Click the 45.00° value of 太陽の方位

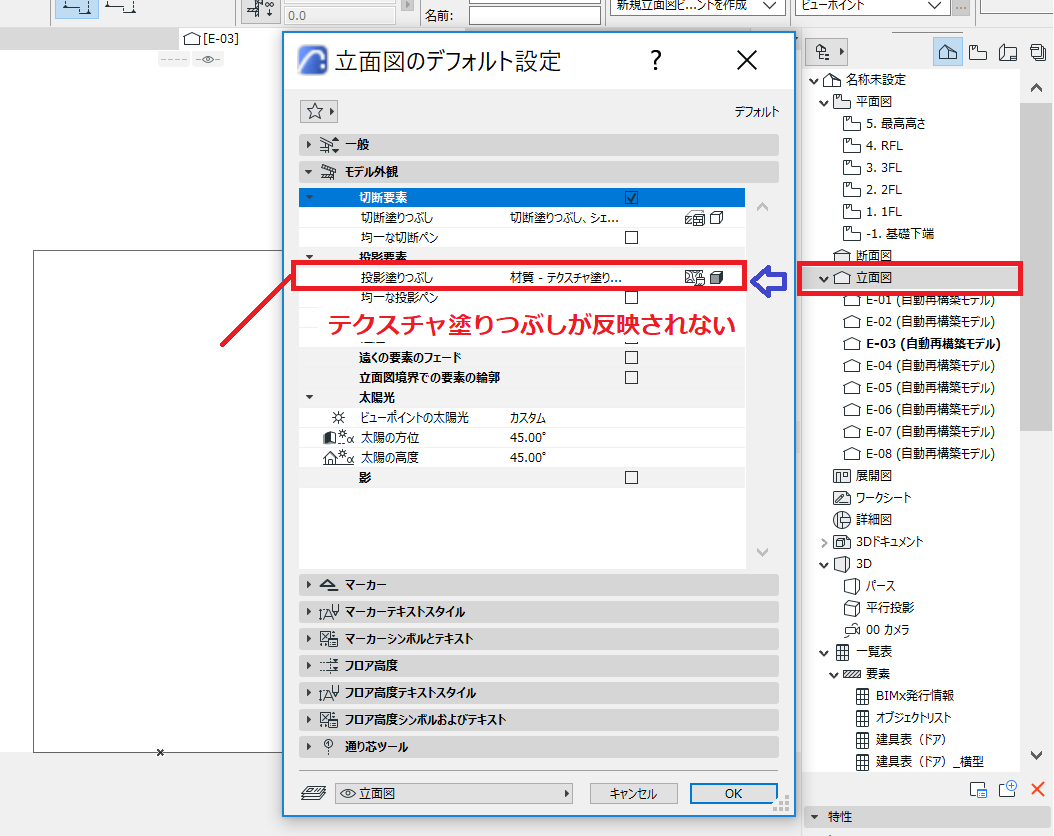click(528, 437)
